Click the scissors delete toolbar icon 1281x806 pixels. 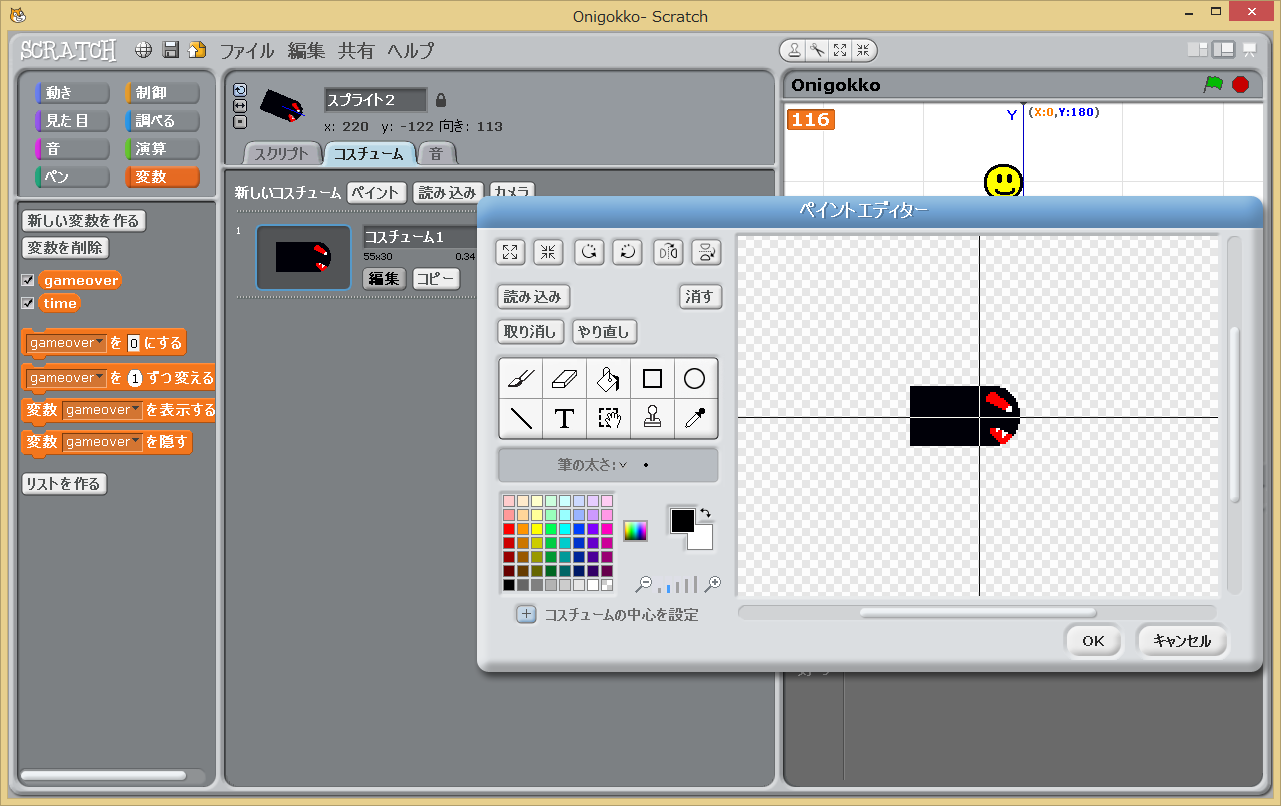click(x=817, y=50)
